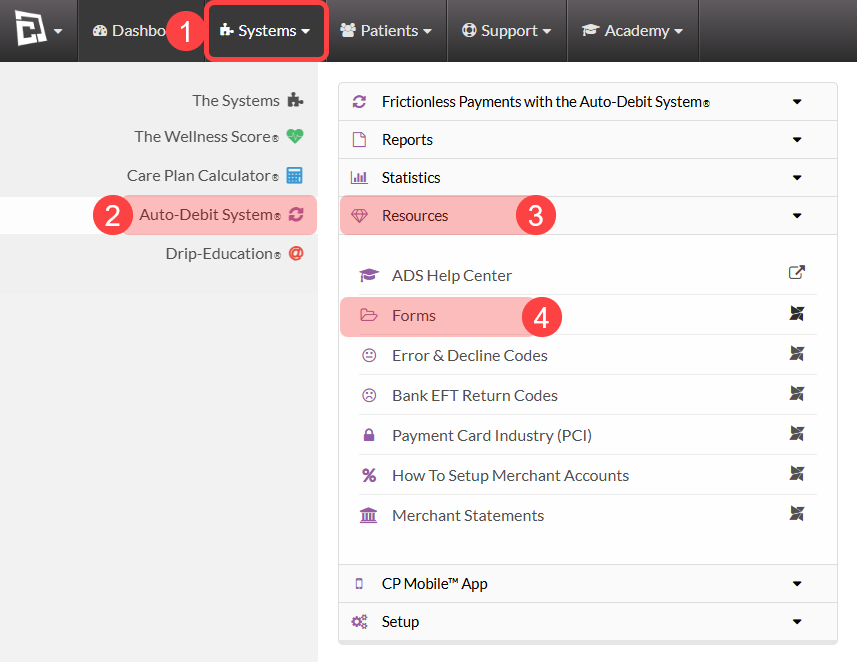The height and width of the screenshot is (662, 857).
Task: Click the external-link icon for ADS Help Center
Action: pyautogui.click(x=796, y=272)
